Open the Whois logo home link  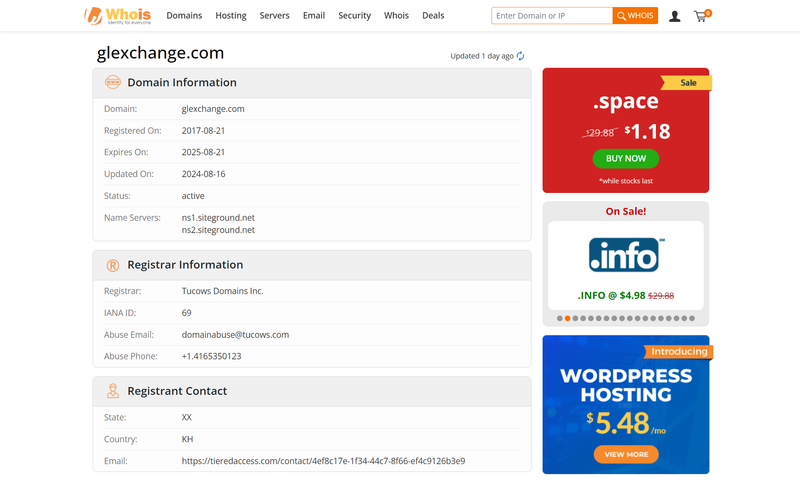coord(118,16)
